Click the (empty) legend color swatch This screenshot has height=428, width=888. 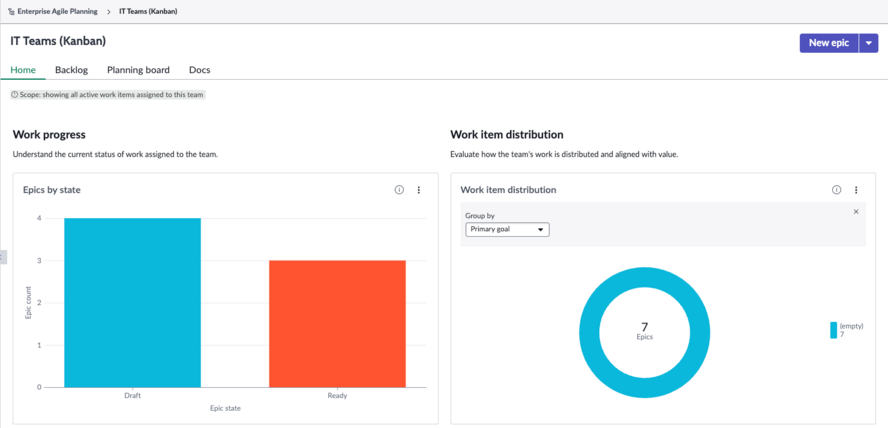[834, 330]
